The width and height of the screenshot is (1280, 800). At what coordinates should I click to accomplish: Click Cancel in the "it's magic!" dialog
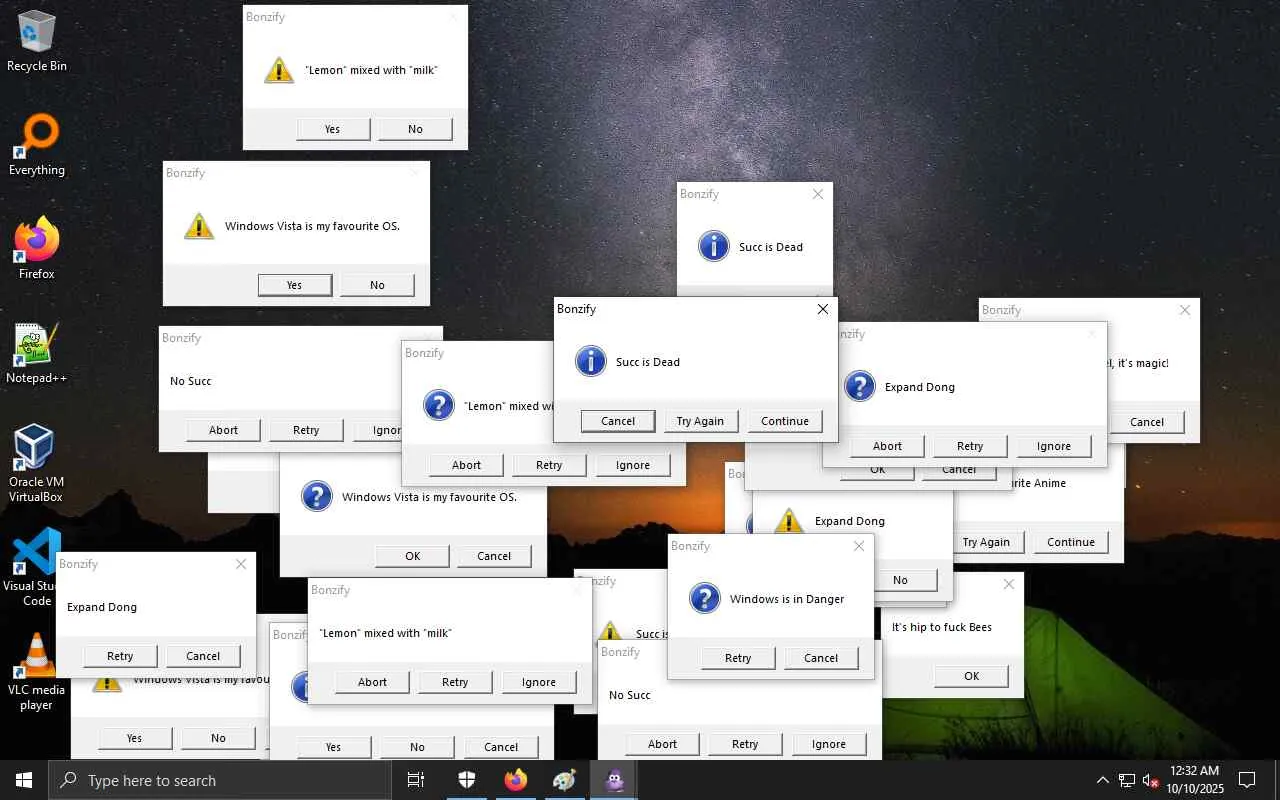click(1147, 422)
